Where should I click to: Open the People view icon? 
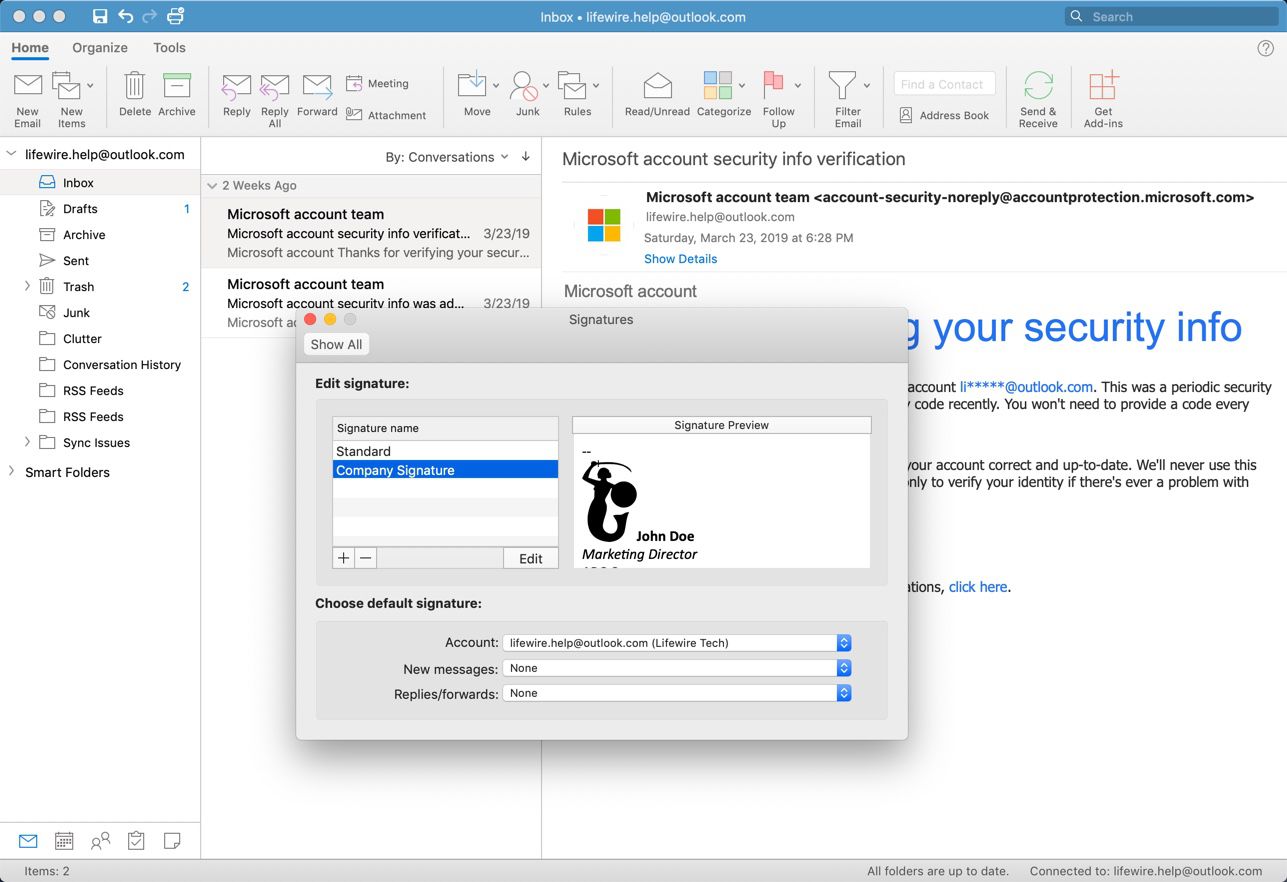click(x=100, y=841)
